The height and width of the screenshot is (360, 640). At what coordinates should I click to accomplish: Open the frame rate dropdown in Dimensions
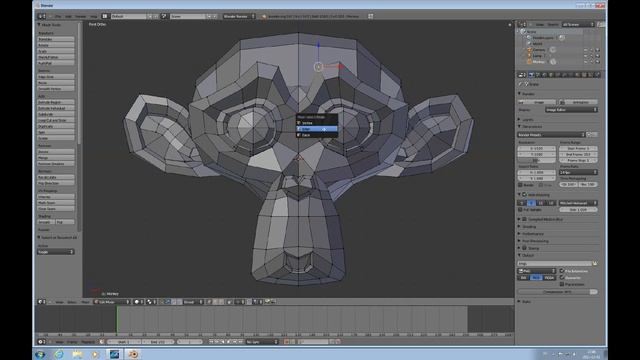coord(578,172)
